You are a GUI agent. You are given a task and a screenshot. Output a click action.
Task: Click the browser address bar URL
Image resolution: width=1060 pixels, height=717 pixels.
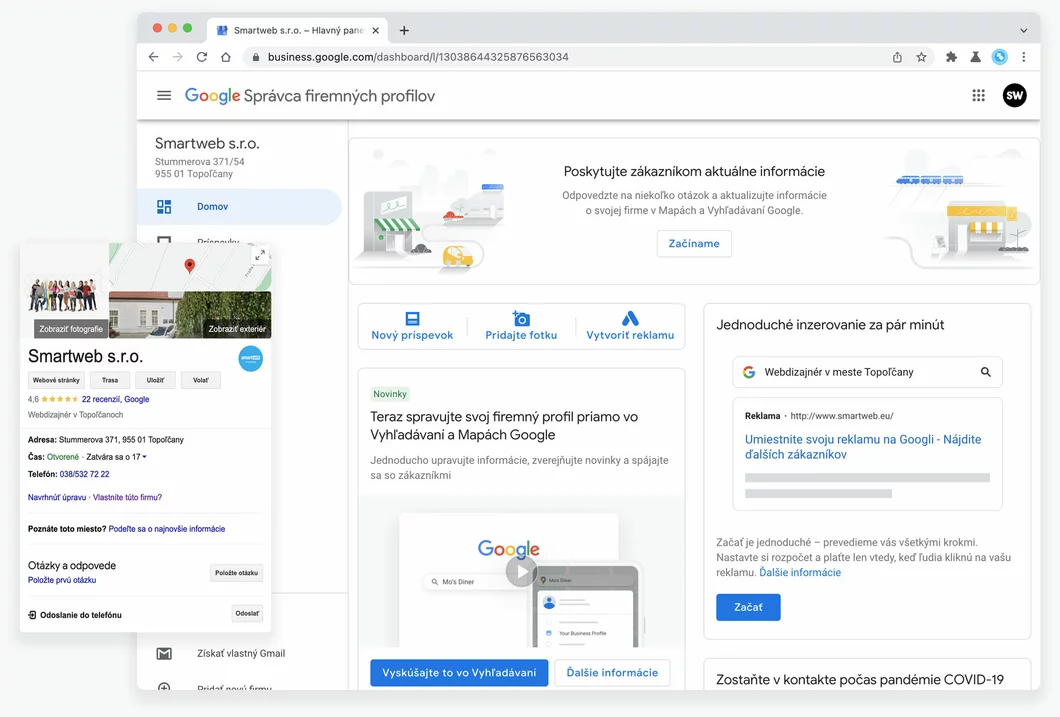click(418, 57)
